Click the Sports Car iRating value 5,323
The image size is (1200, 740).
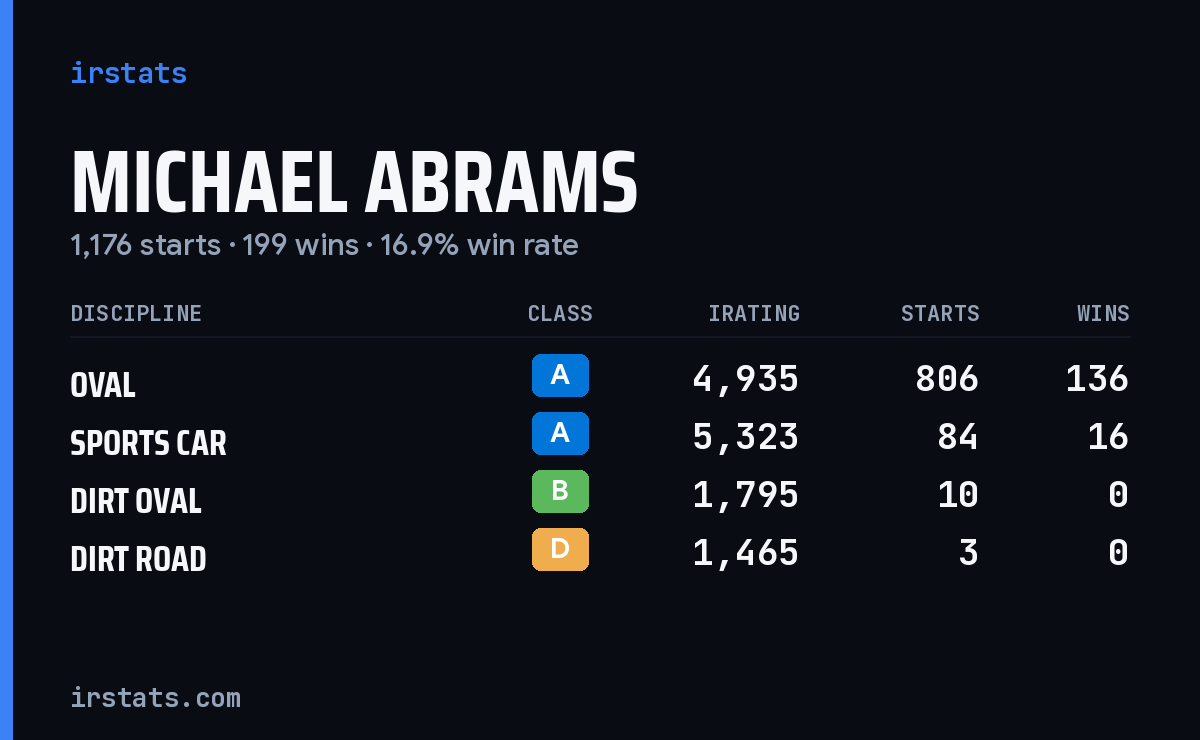[746, 437]
